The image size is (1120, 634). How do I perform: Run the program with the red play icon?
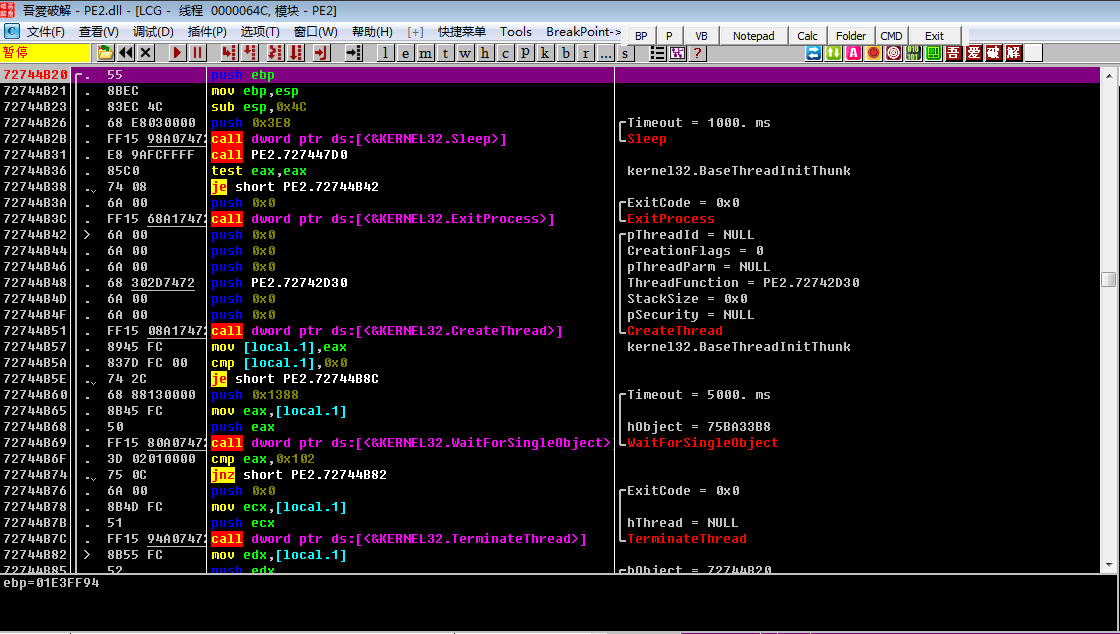178,53
